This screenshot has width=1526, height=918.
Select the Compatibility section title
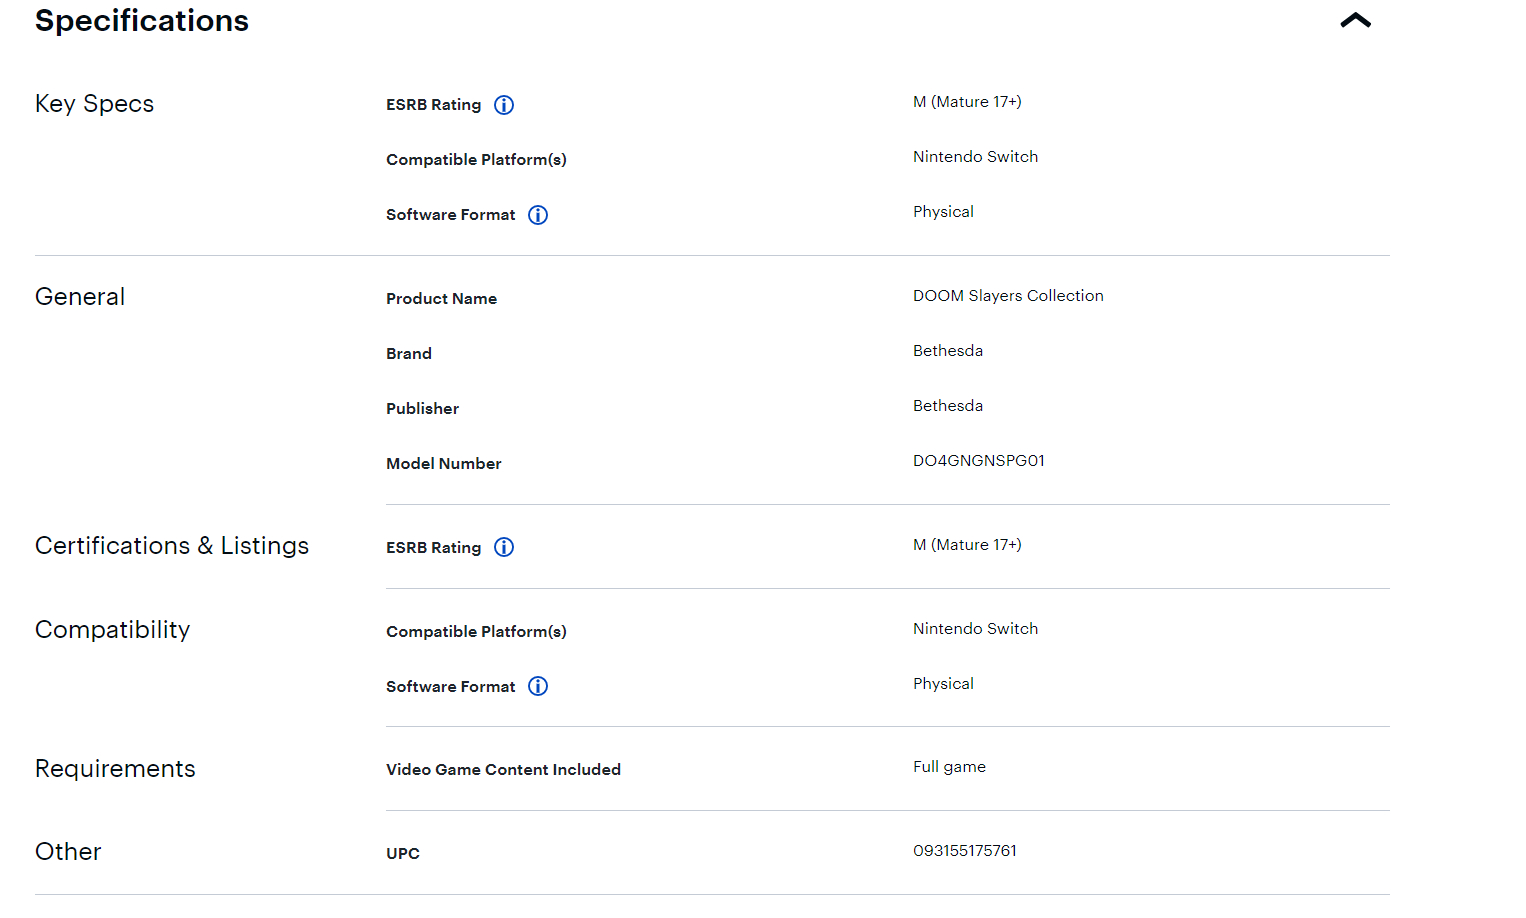[x=112, y=630]
